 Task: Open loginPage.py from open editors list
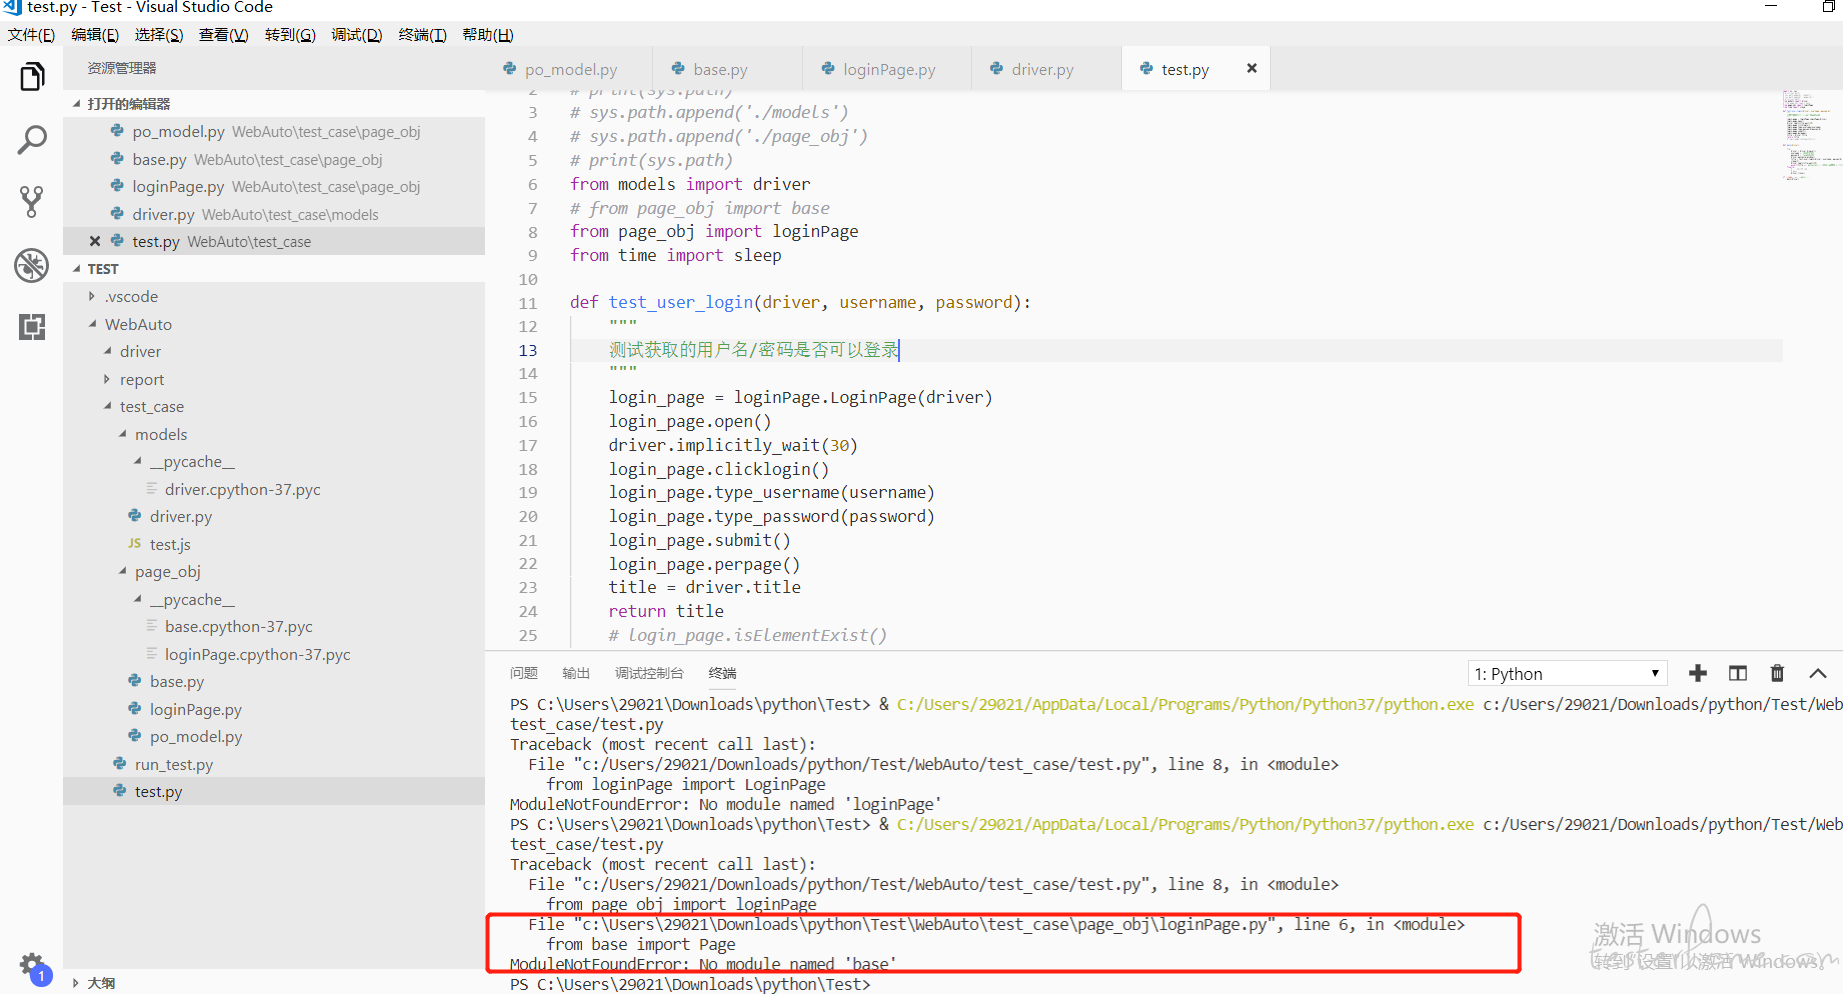coord(274,187)
